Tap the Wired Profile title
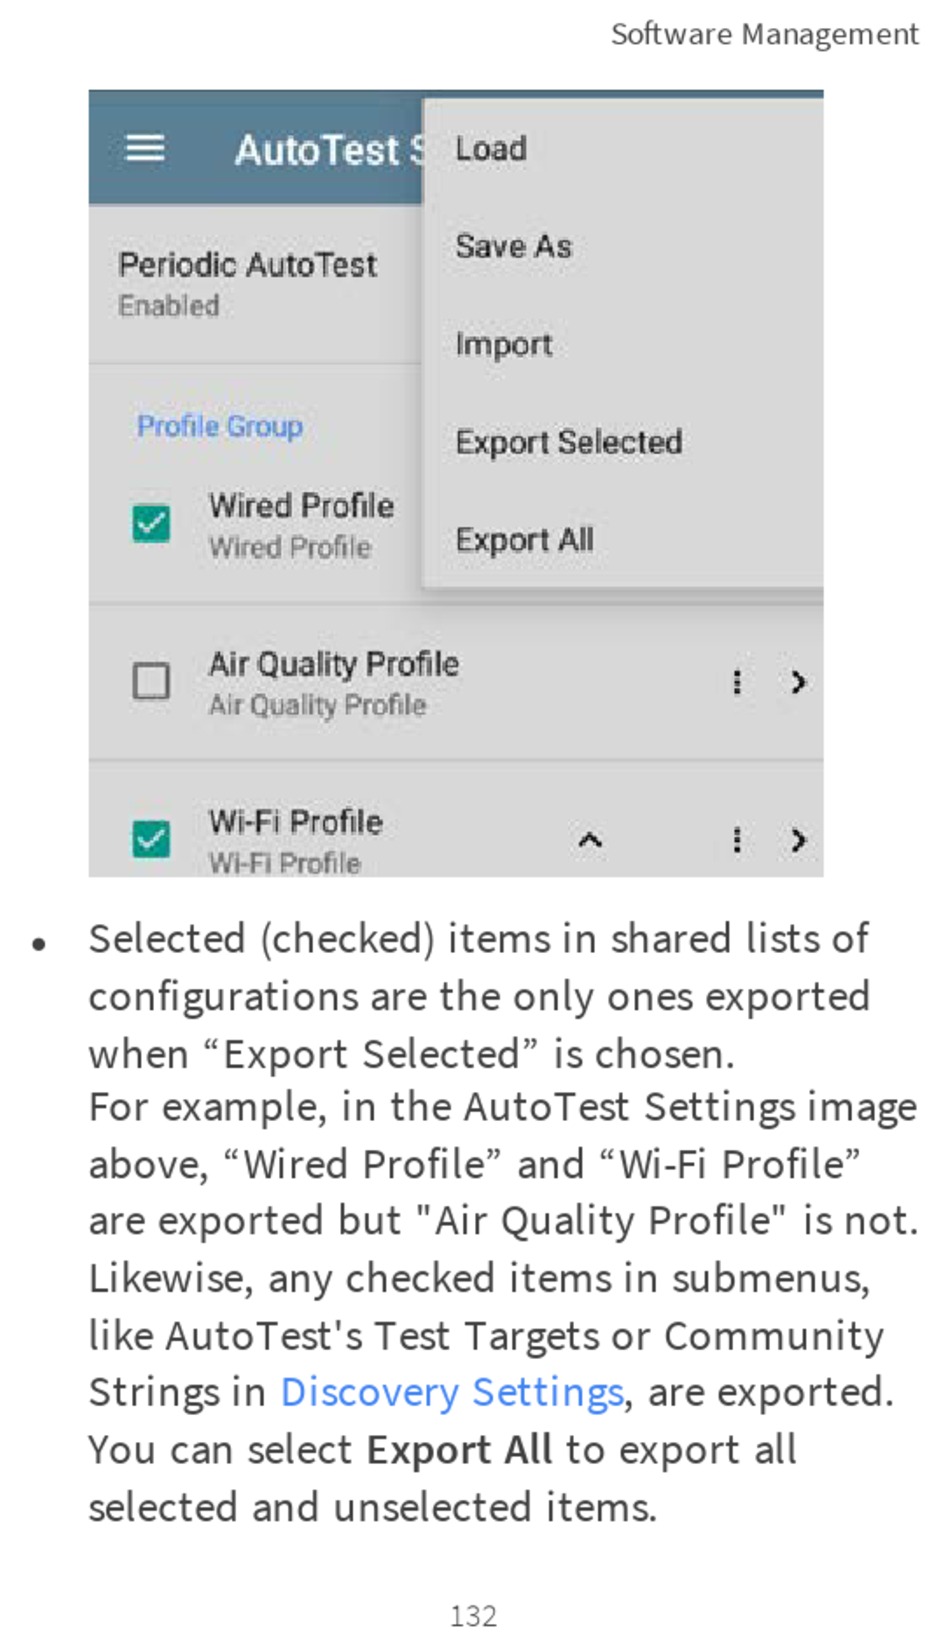This screenshot has width=950, height=1642. pos(301,506)
